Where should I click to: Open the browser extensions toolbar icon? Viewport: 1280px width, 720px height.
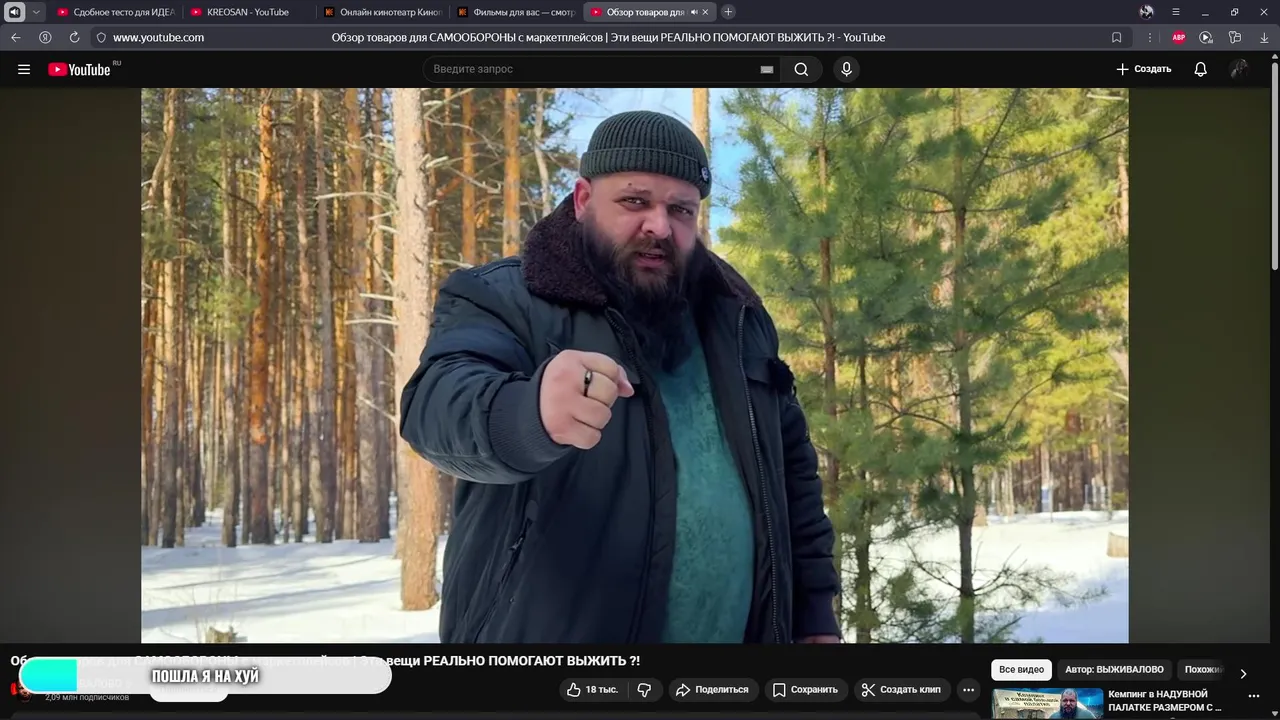coord(1235,37)
